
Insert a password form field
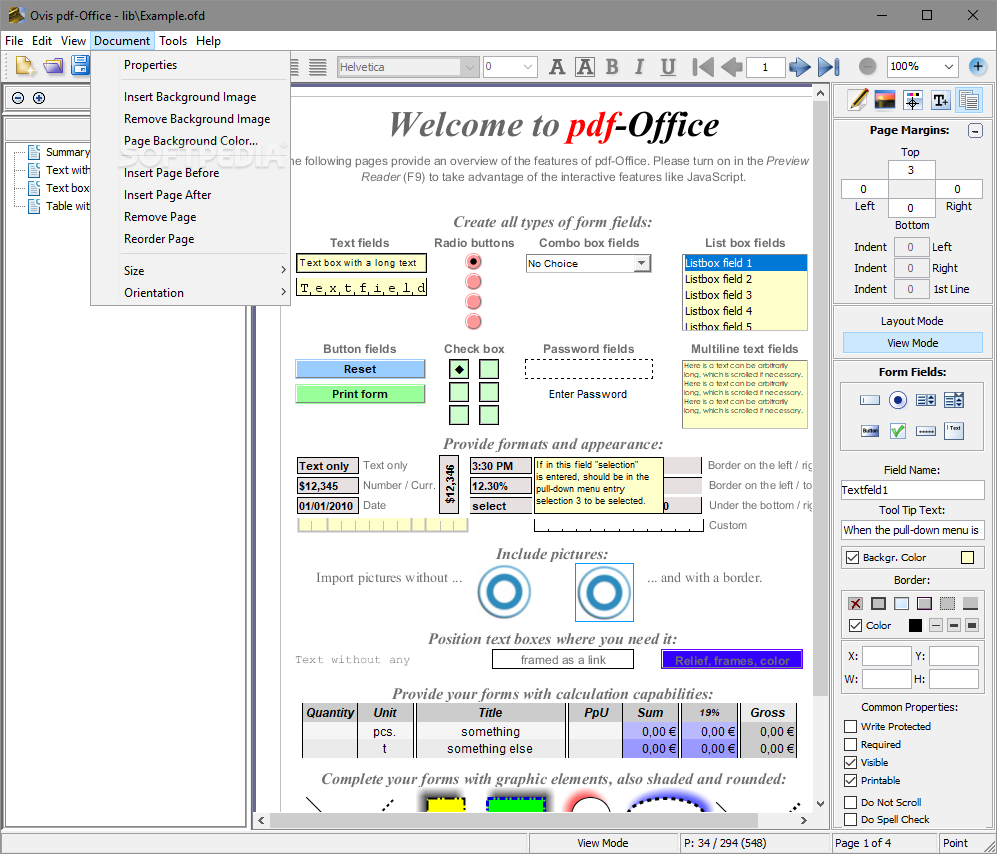pyautogui.click(x=926, y=431)
